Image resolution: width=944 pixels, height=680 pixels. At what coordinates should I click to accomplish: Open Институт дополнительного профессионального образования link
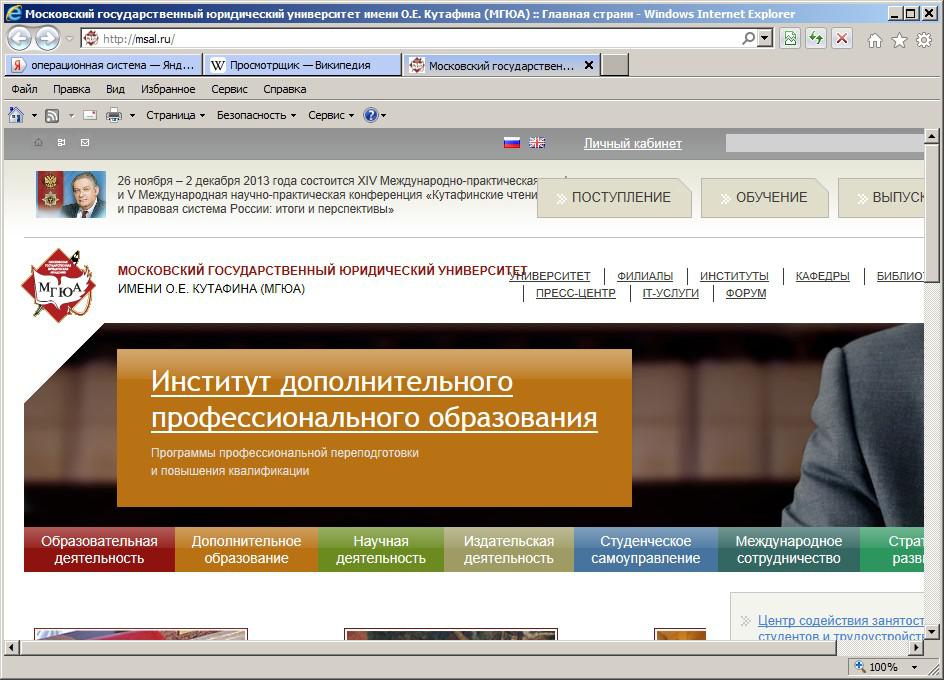coord(374,399)
